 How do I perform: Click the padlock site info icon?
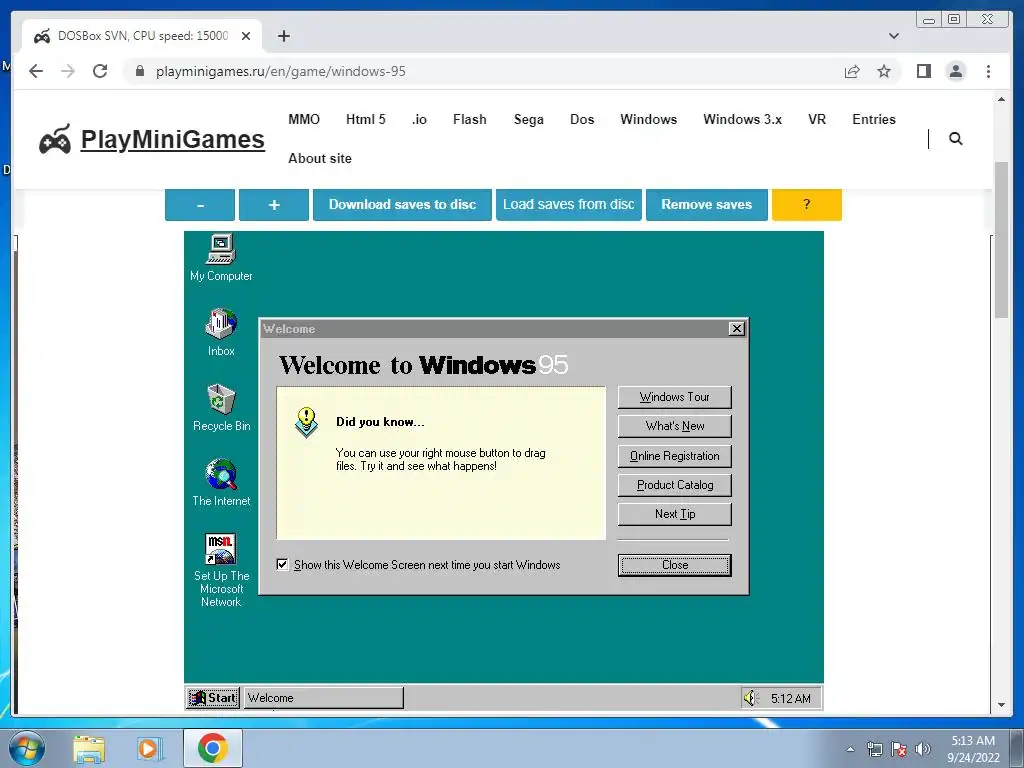[140, 71]
